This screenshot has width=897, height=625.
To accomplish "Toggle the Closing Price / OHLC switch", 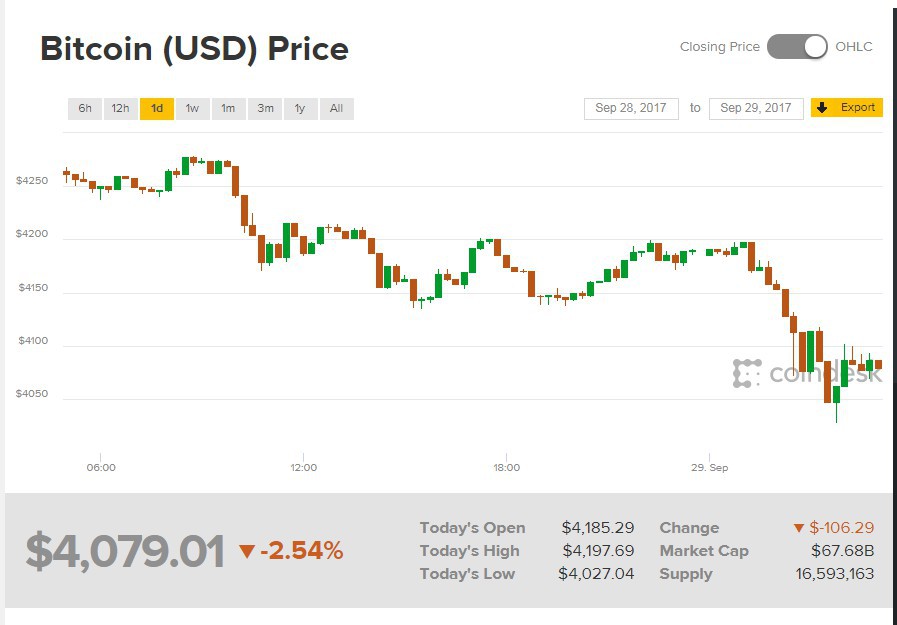I will (x=797, y=47).
